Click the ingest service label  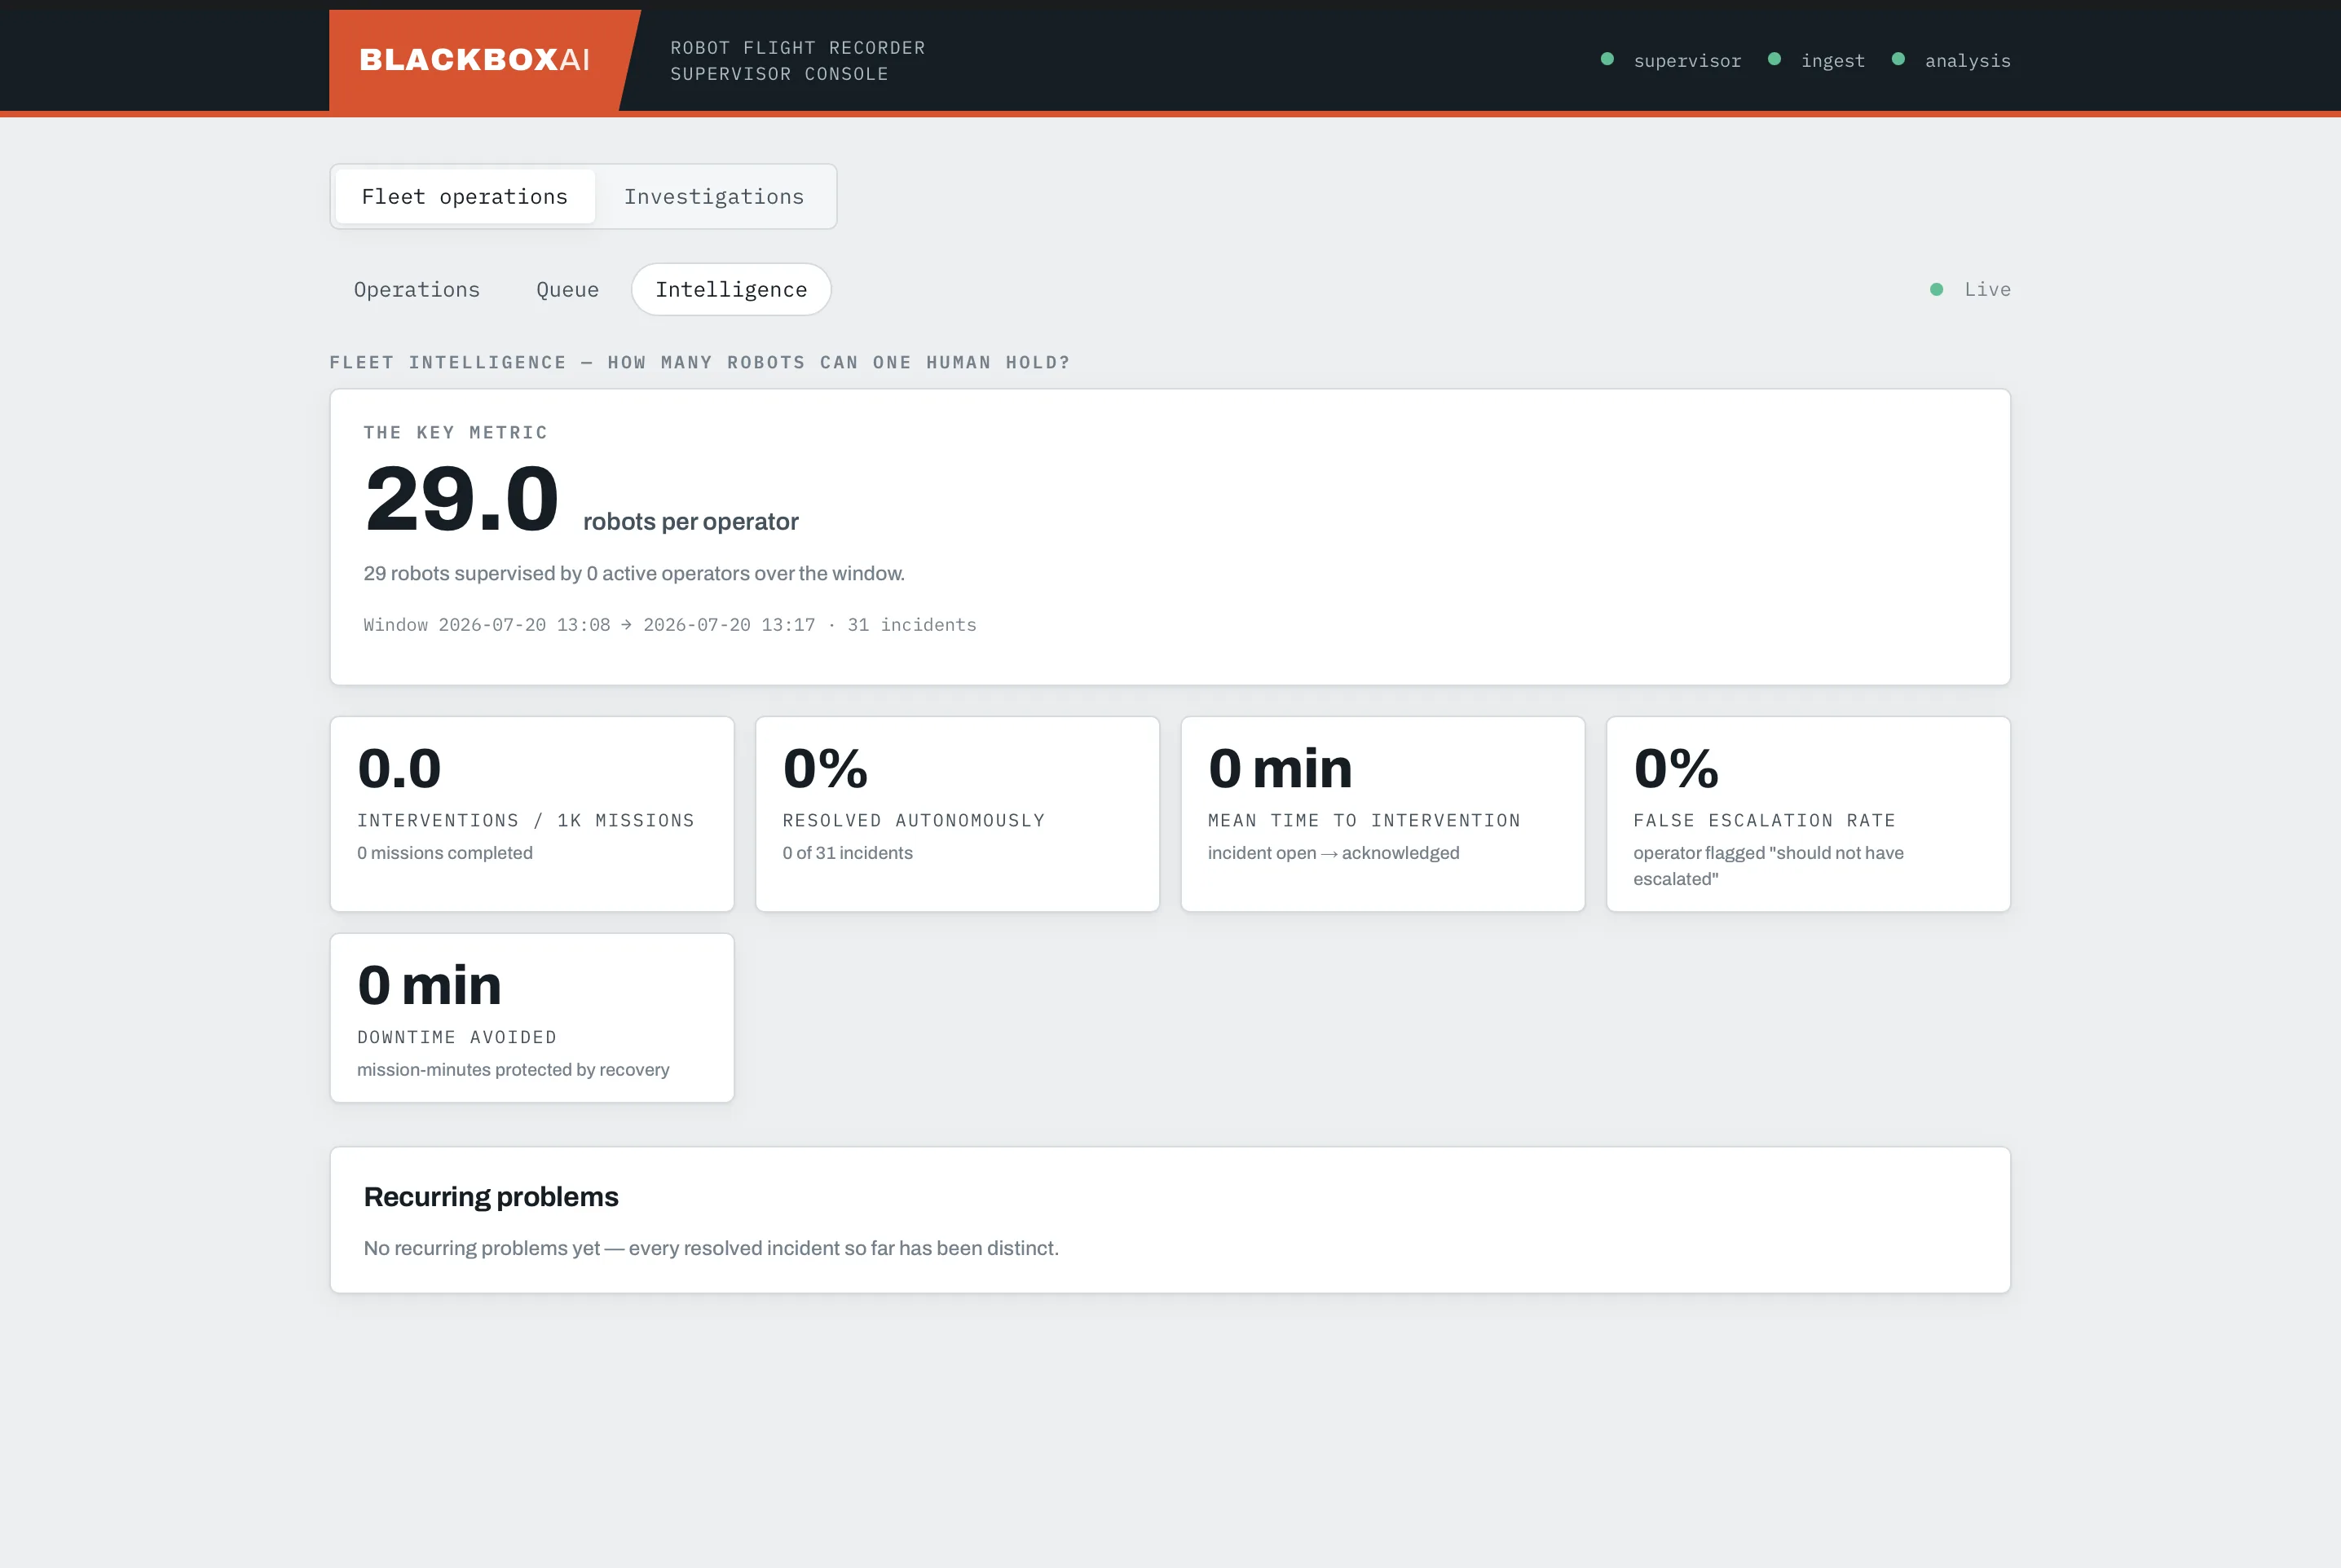coord(1832,61)
